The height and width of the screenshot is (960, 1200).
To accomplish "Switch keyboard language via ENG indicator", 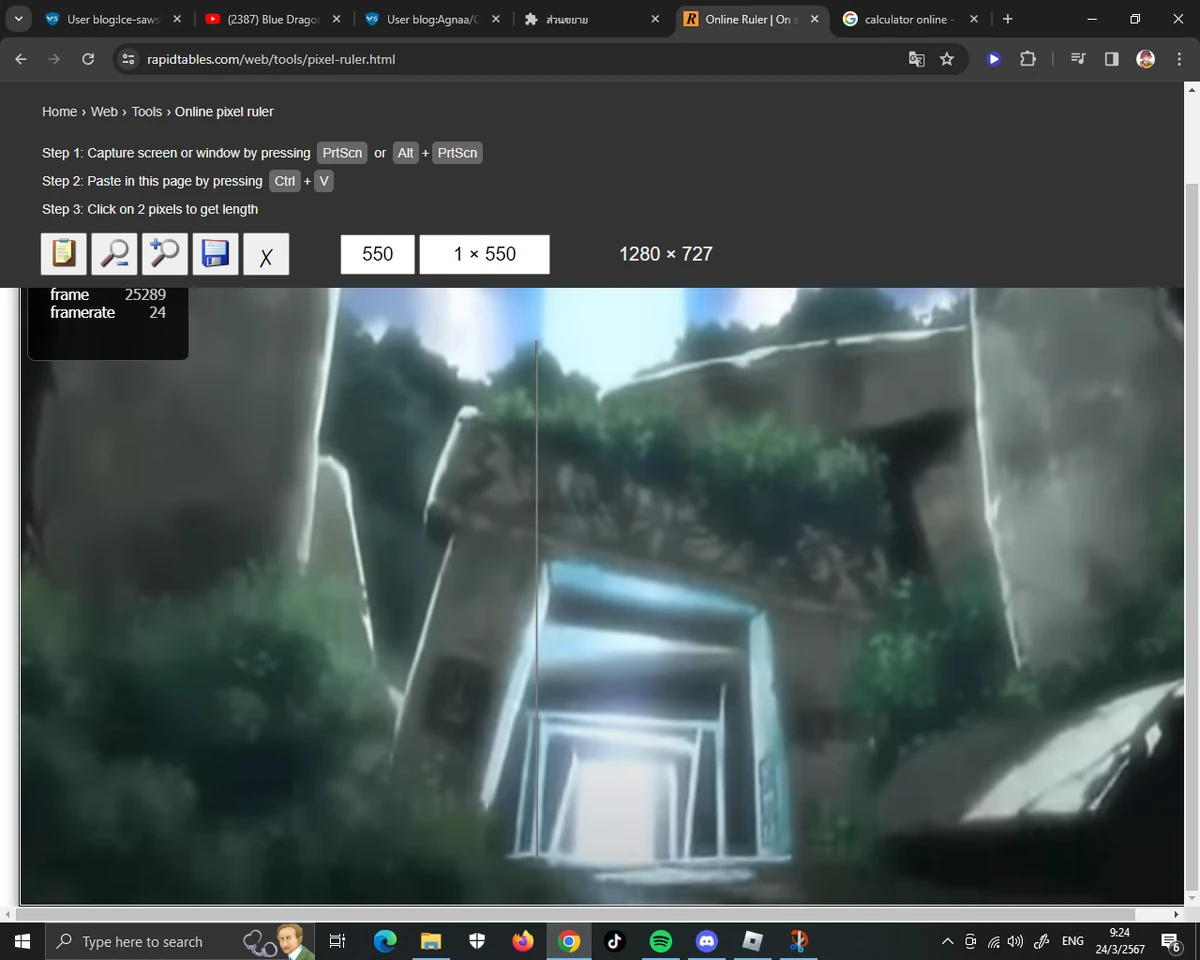I will coord(1072,941).
